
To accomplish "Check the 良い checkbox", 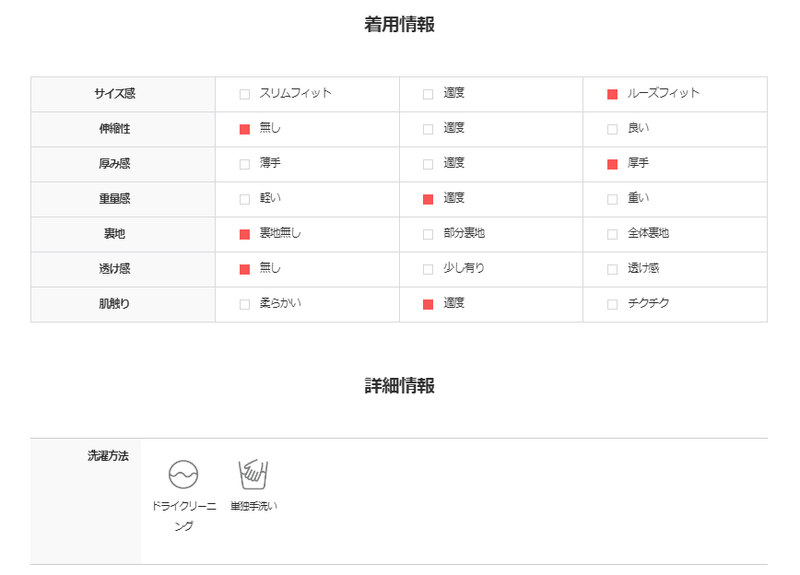I will (612, 129).
